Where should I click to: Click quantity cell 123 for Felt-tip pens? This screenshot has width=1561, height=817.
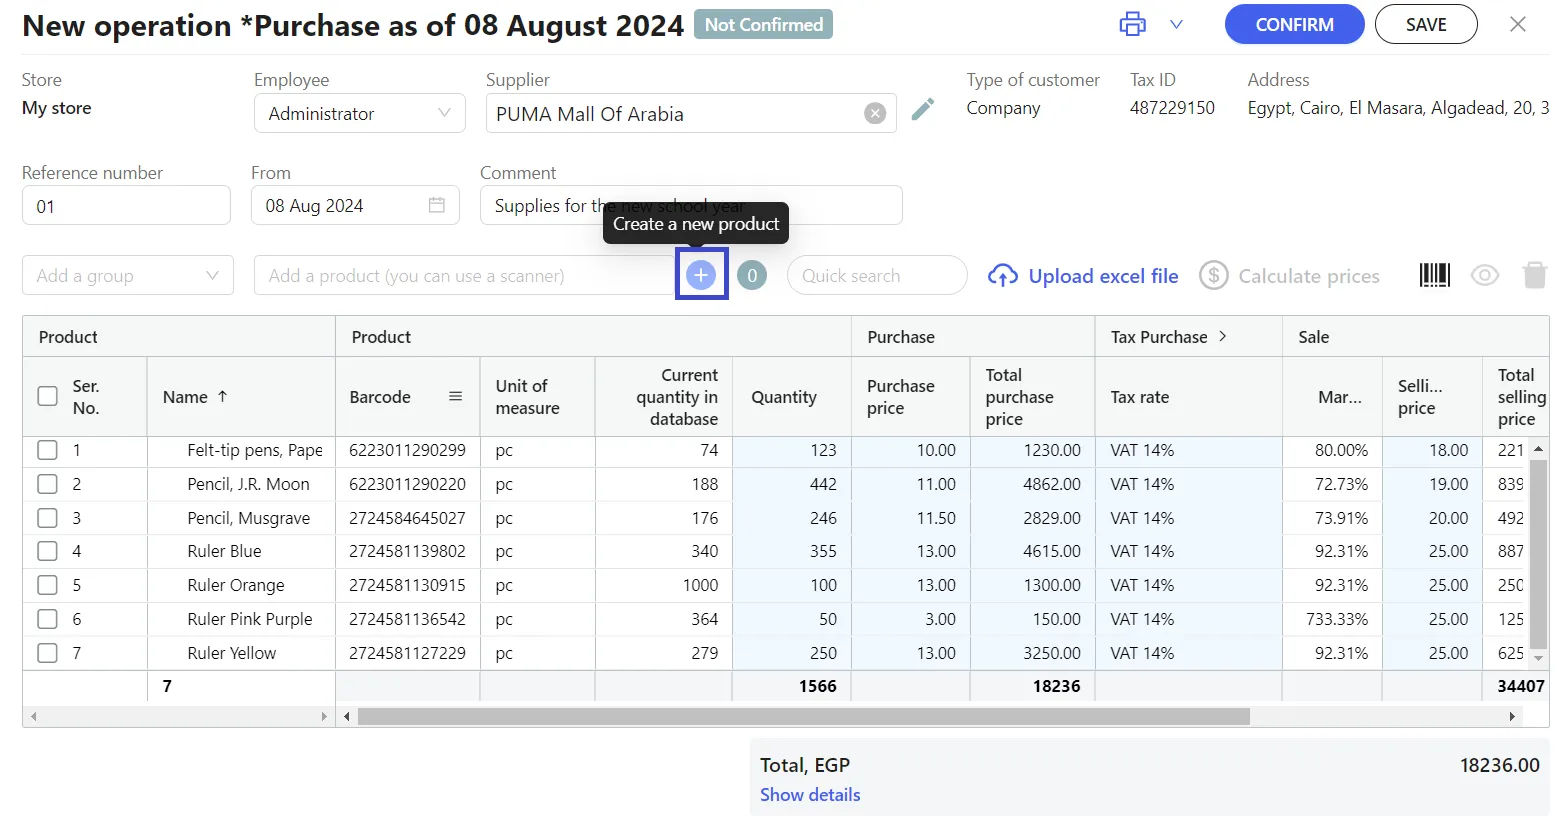pos(791,450)
